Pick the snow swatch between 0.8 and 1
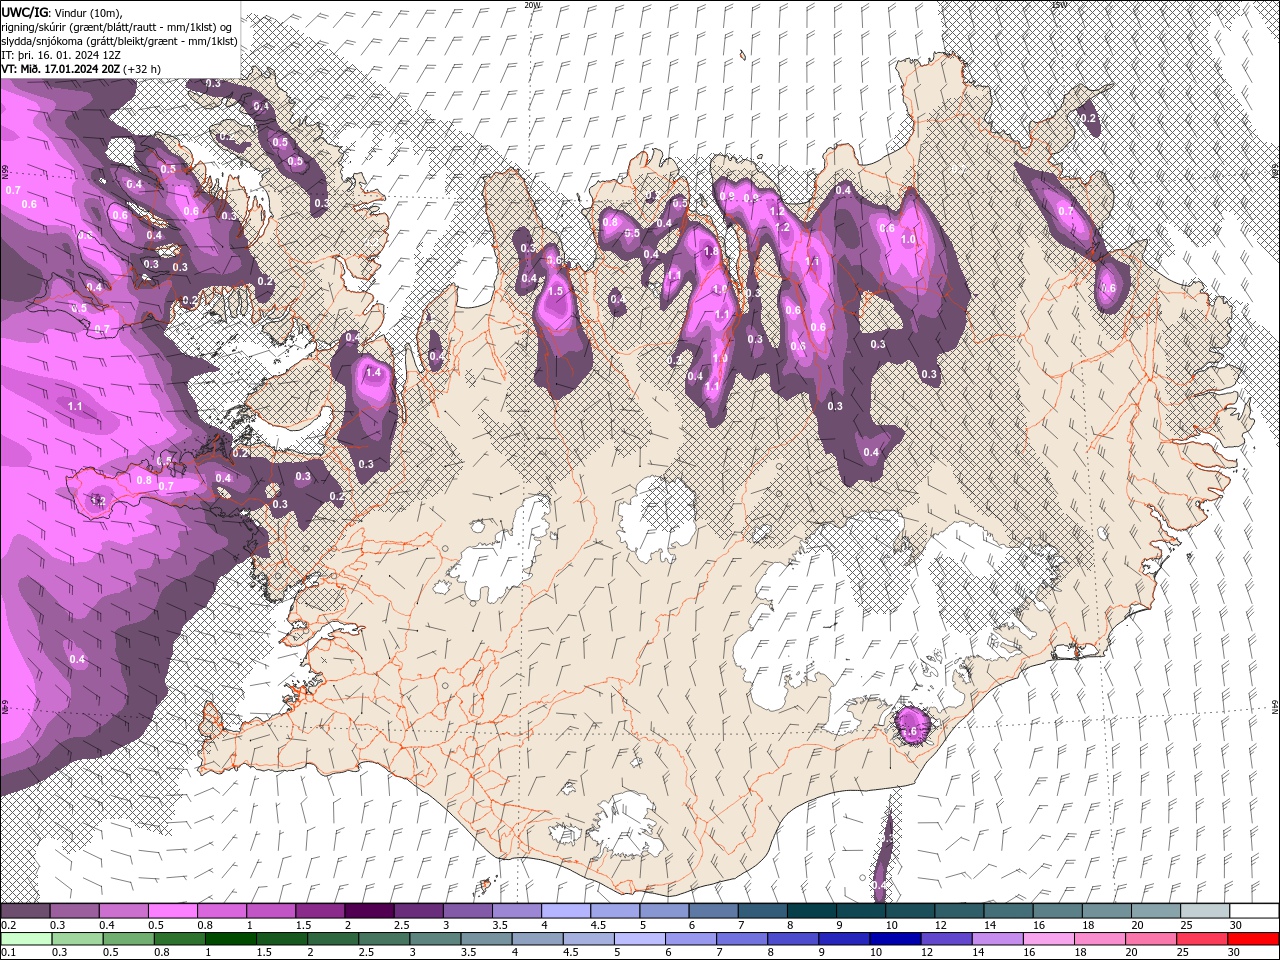The height and width of the screenshot is (960, 1280). [221, 911]
